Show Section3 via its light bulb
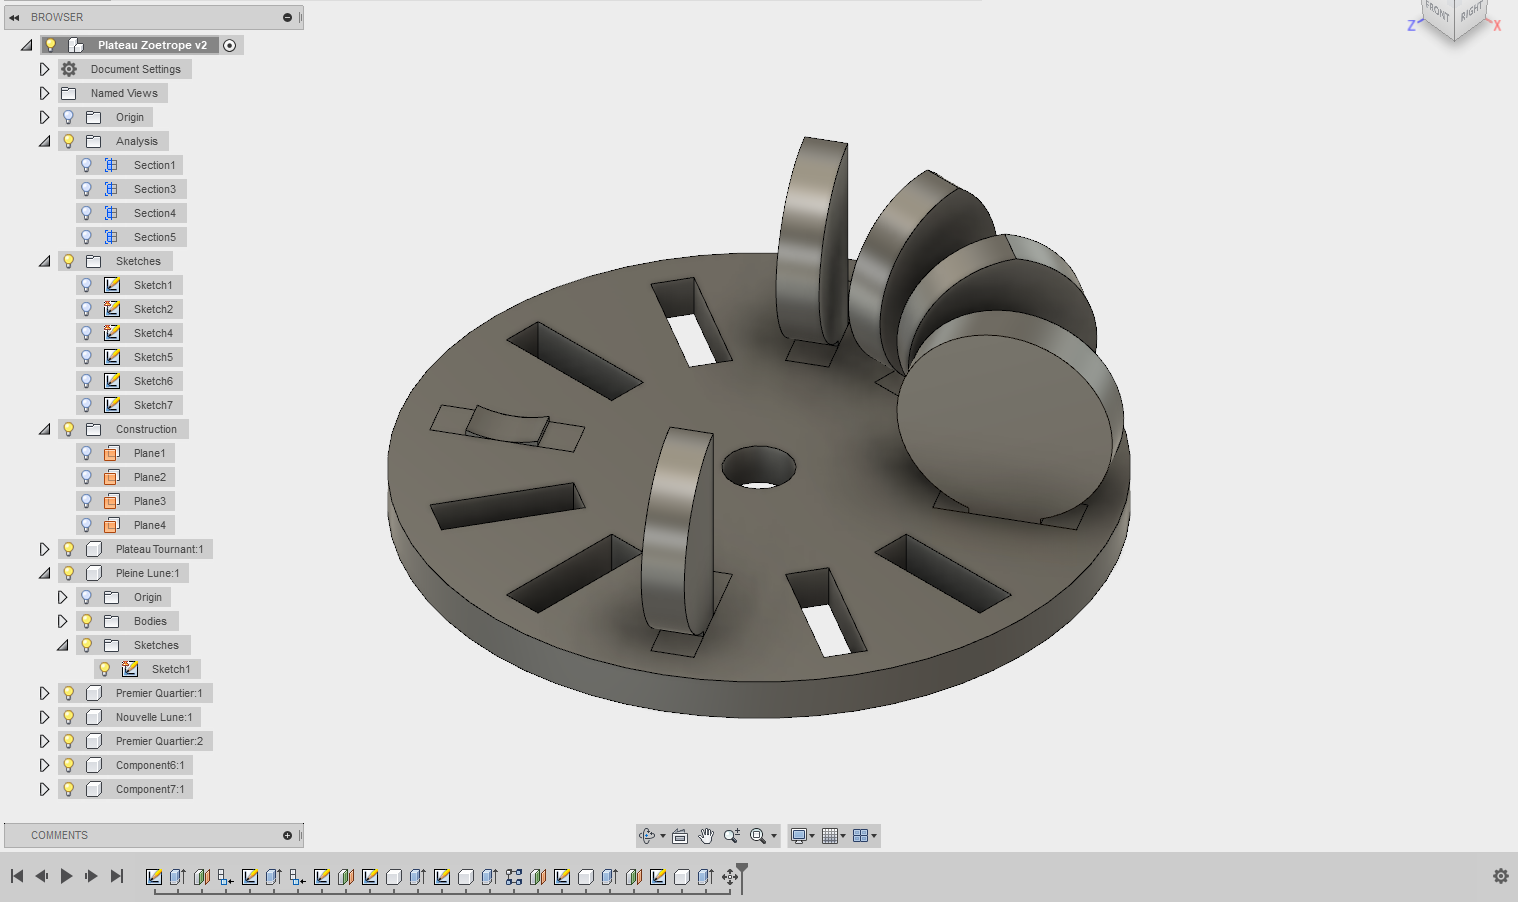Viewport: 1518px width, 902px height. [87, 189]
